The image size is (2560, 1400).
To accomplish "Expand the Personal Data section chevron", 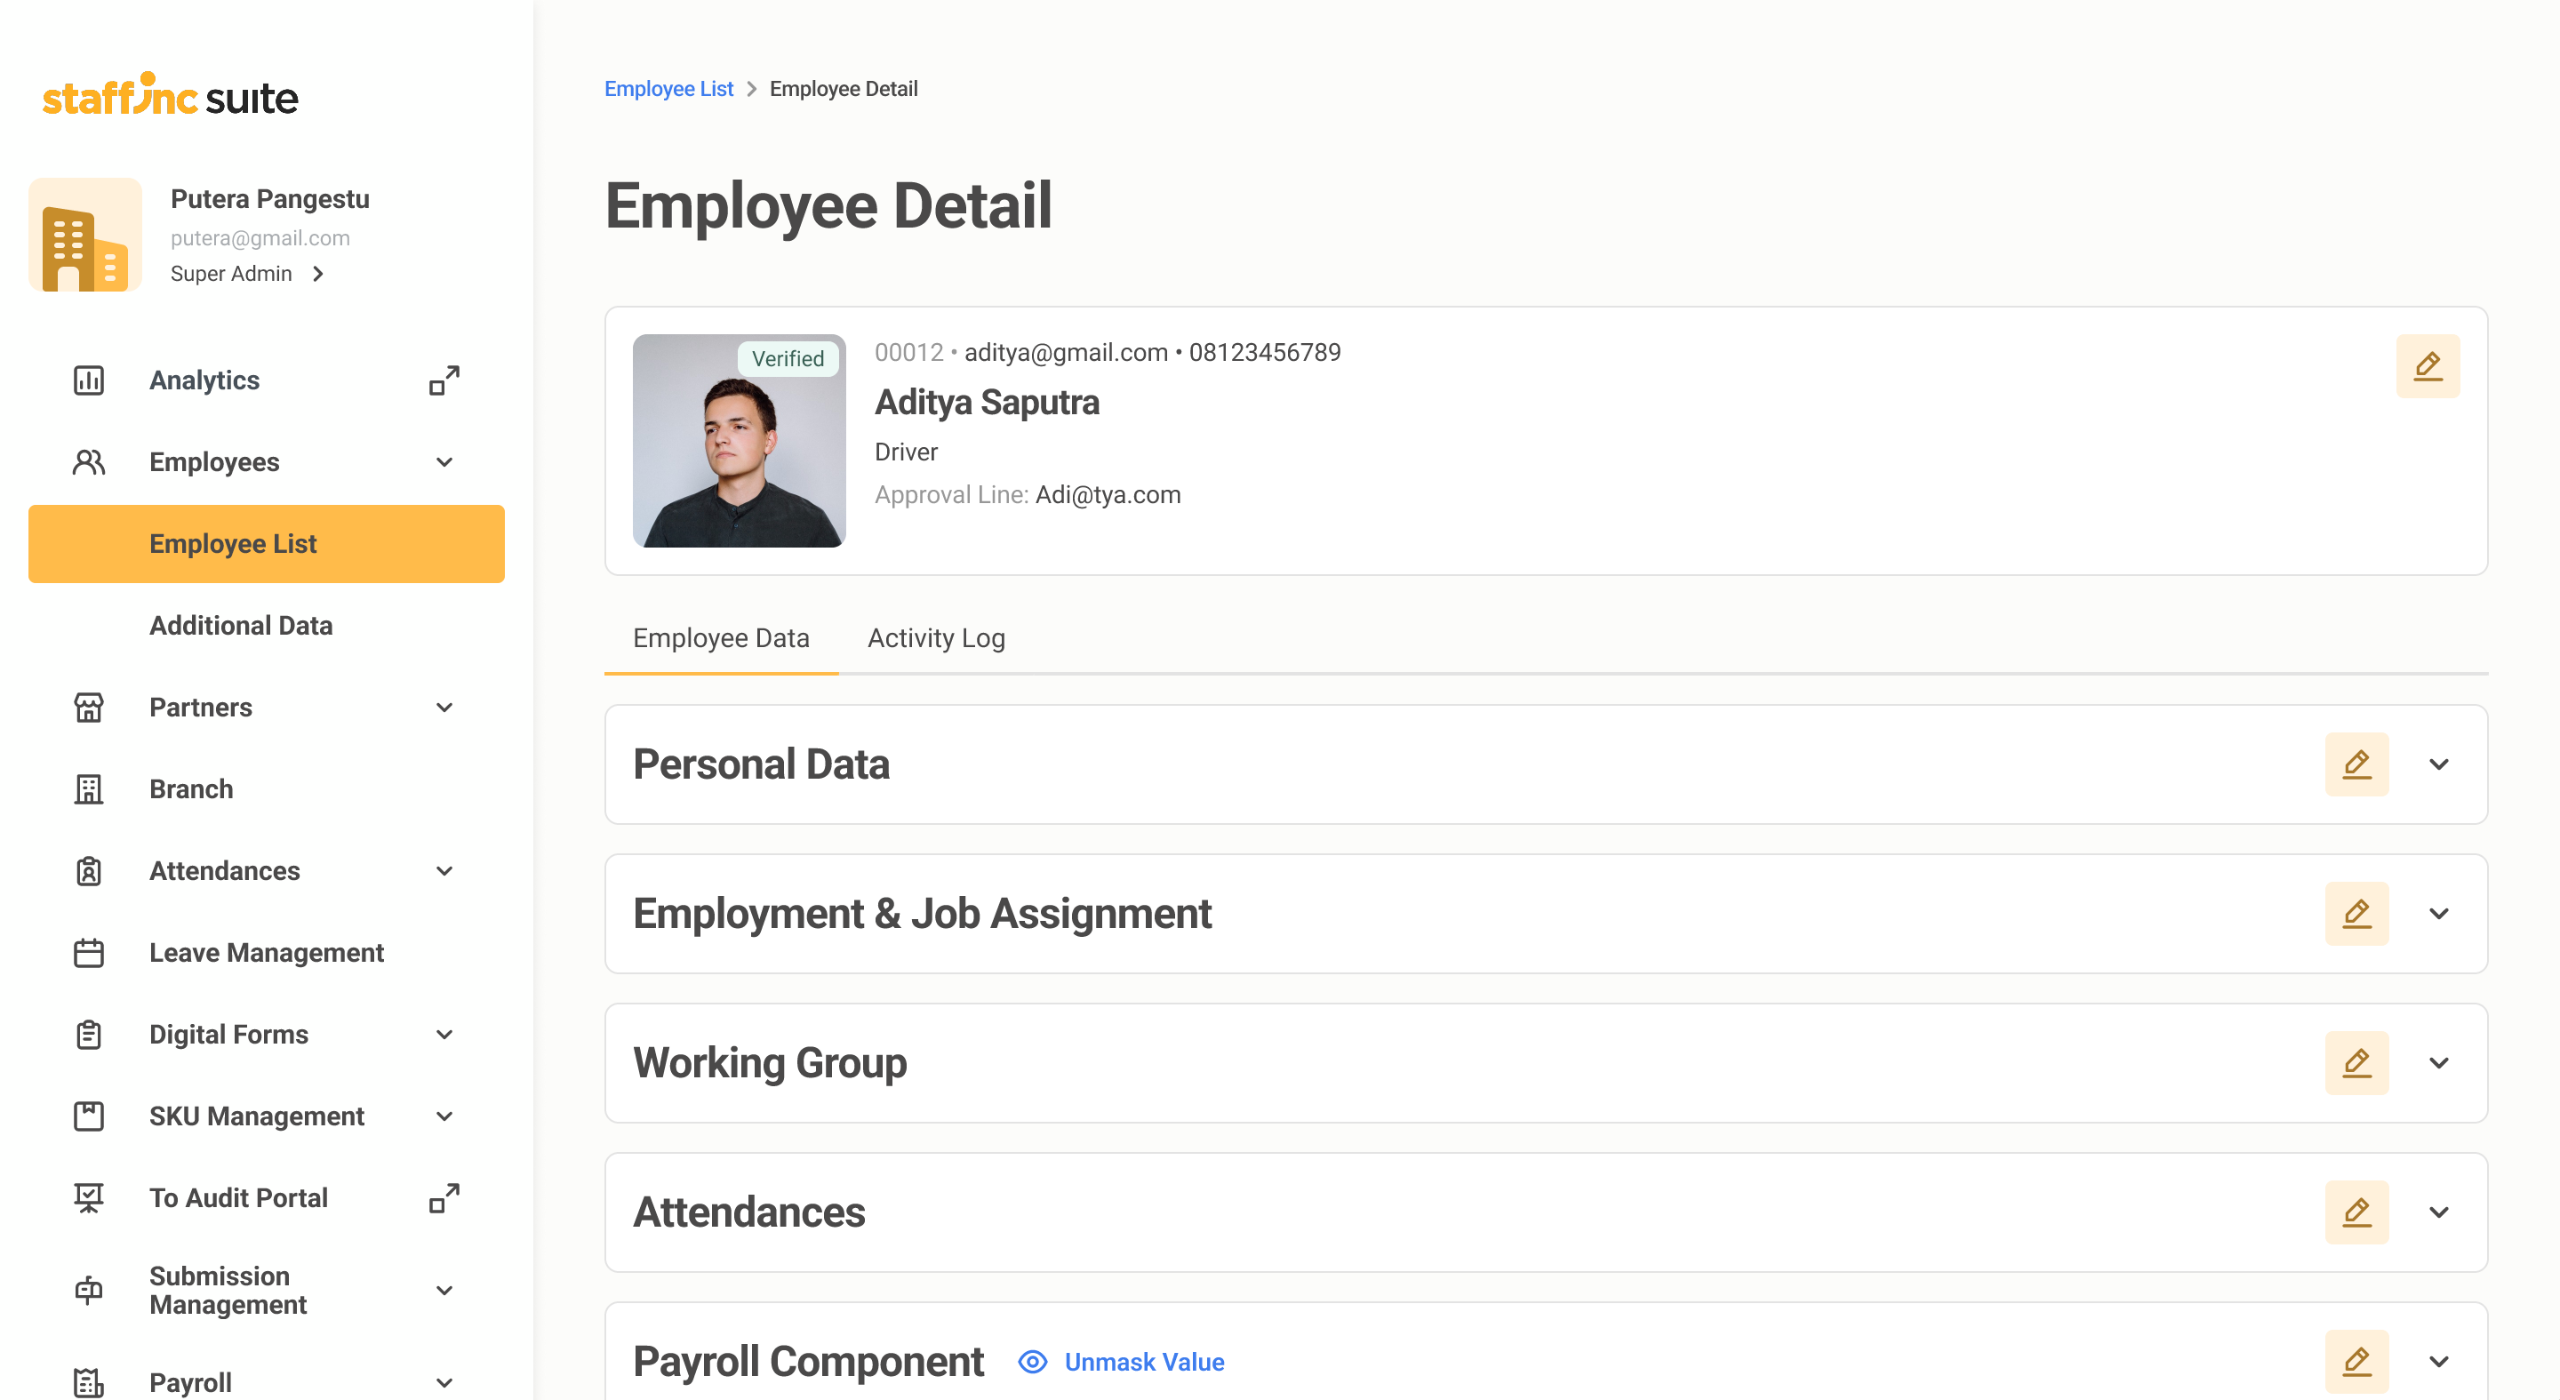I will [x=2439, y=764].
